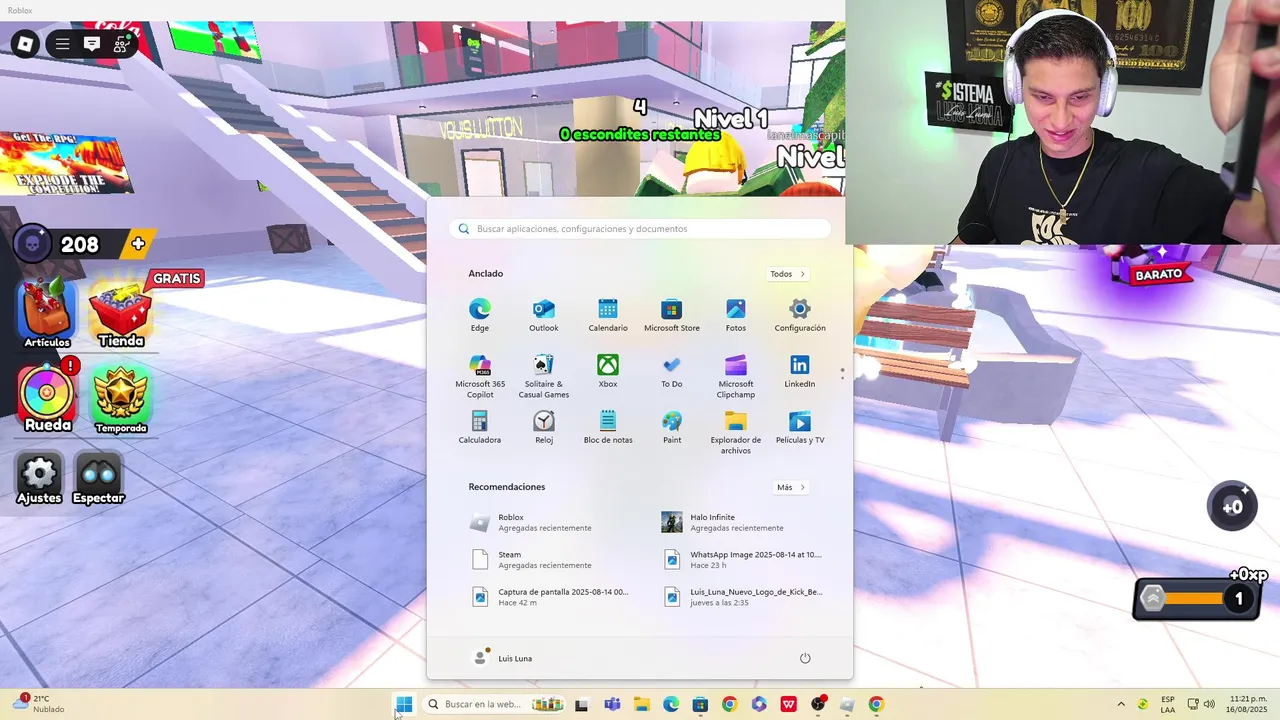The image size is (1280, 720).
Task: Open LinkedIn from pinned apps
Action: [x=800, y=371]
